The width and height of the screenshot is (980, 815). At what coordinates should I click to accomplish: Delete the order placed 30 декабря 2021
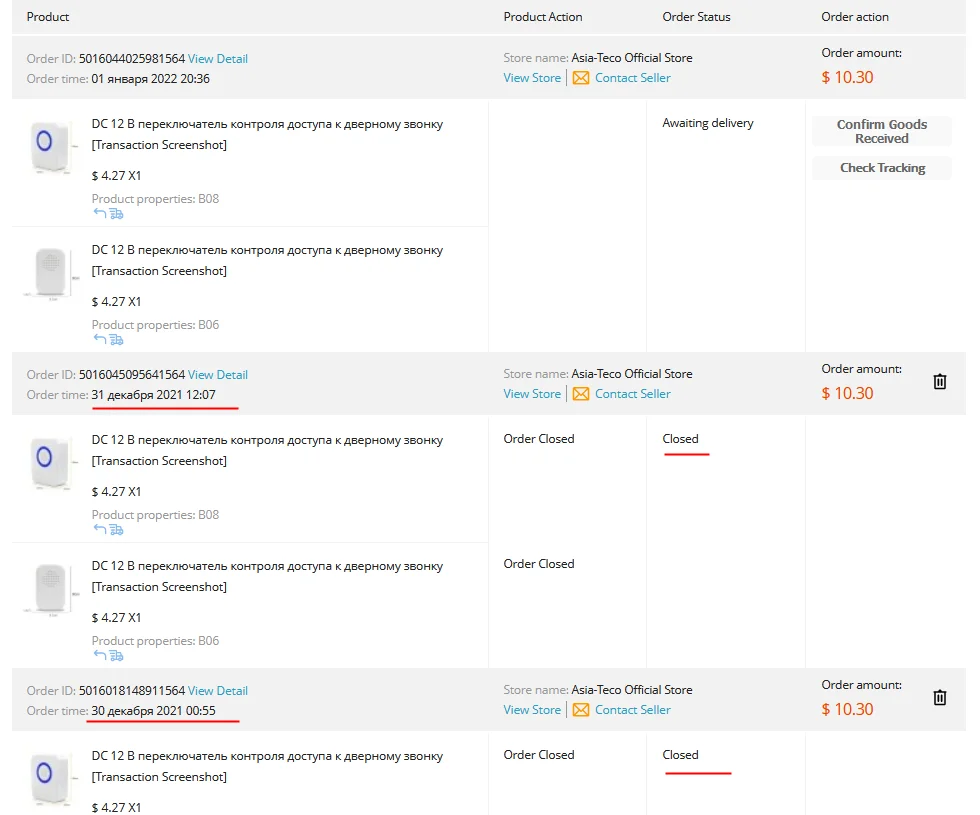pyautogui.click(x=940, y=697)
